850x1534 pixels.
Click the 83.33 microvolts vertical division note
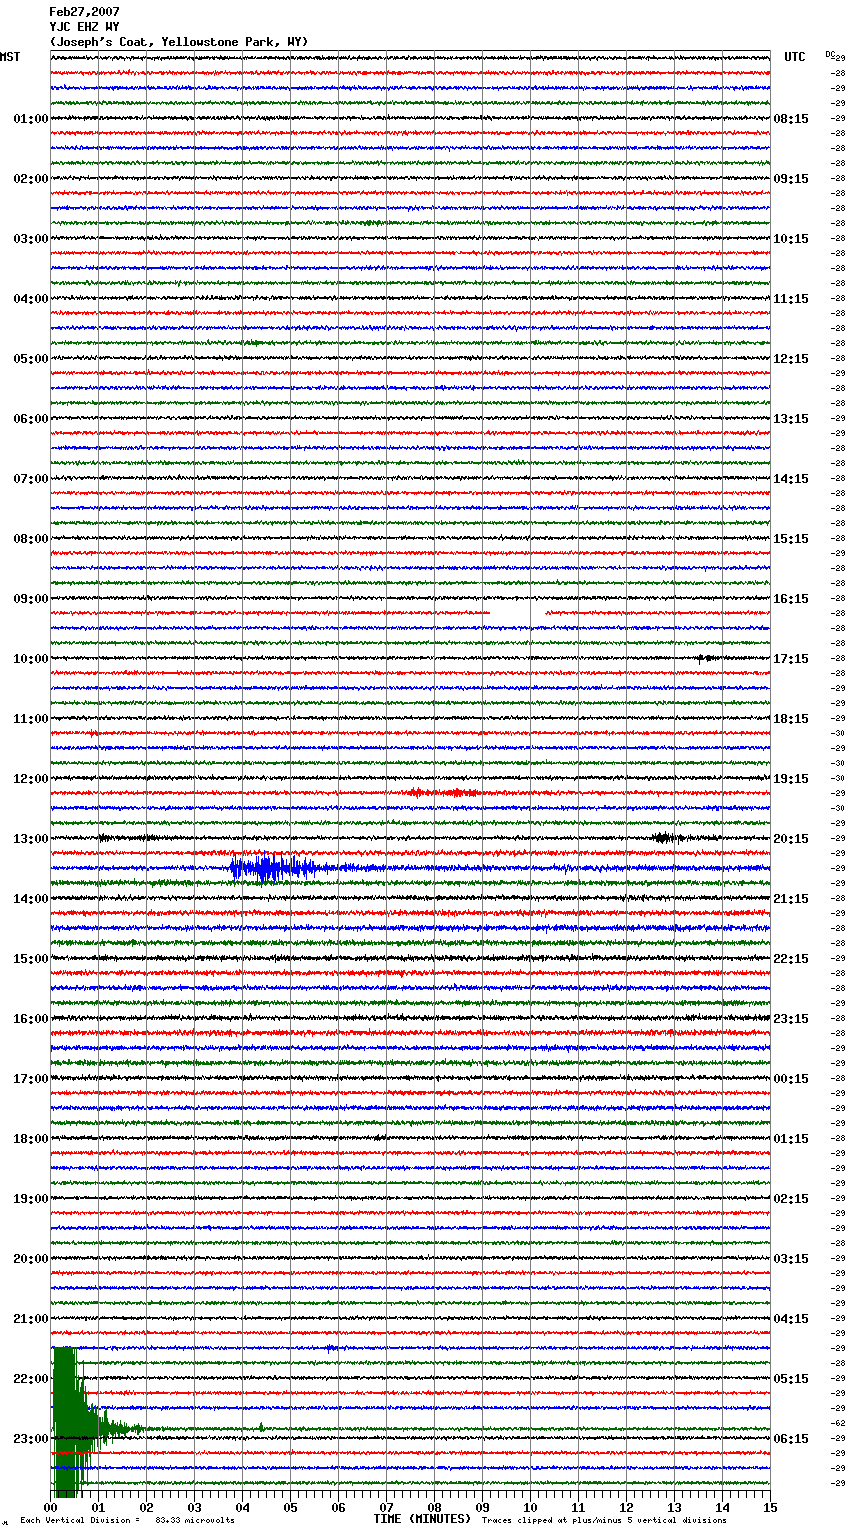(128, 1520)
